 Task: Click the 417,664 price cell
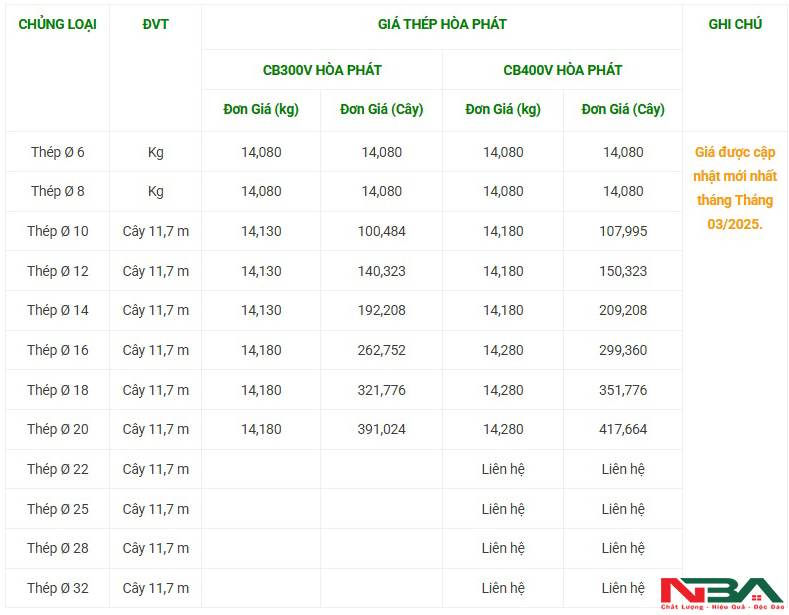tap(623, 429)
